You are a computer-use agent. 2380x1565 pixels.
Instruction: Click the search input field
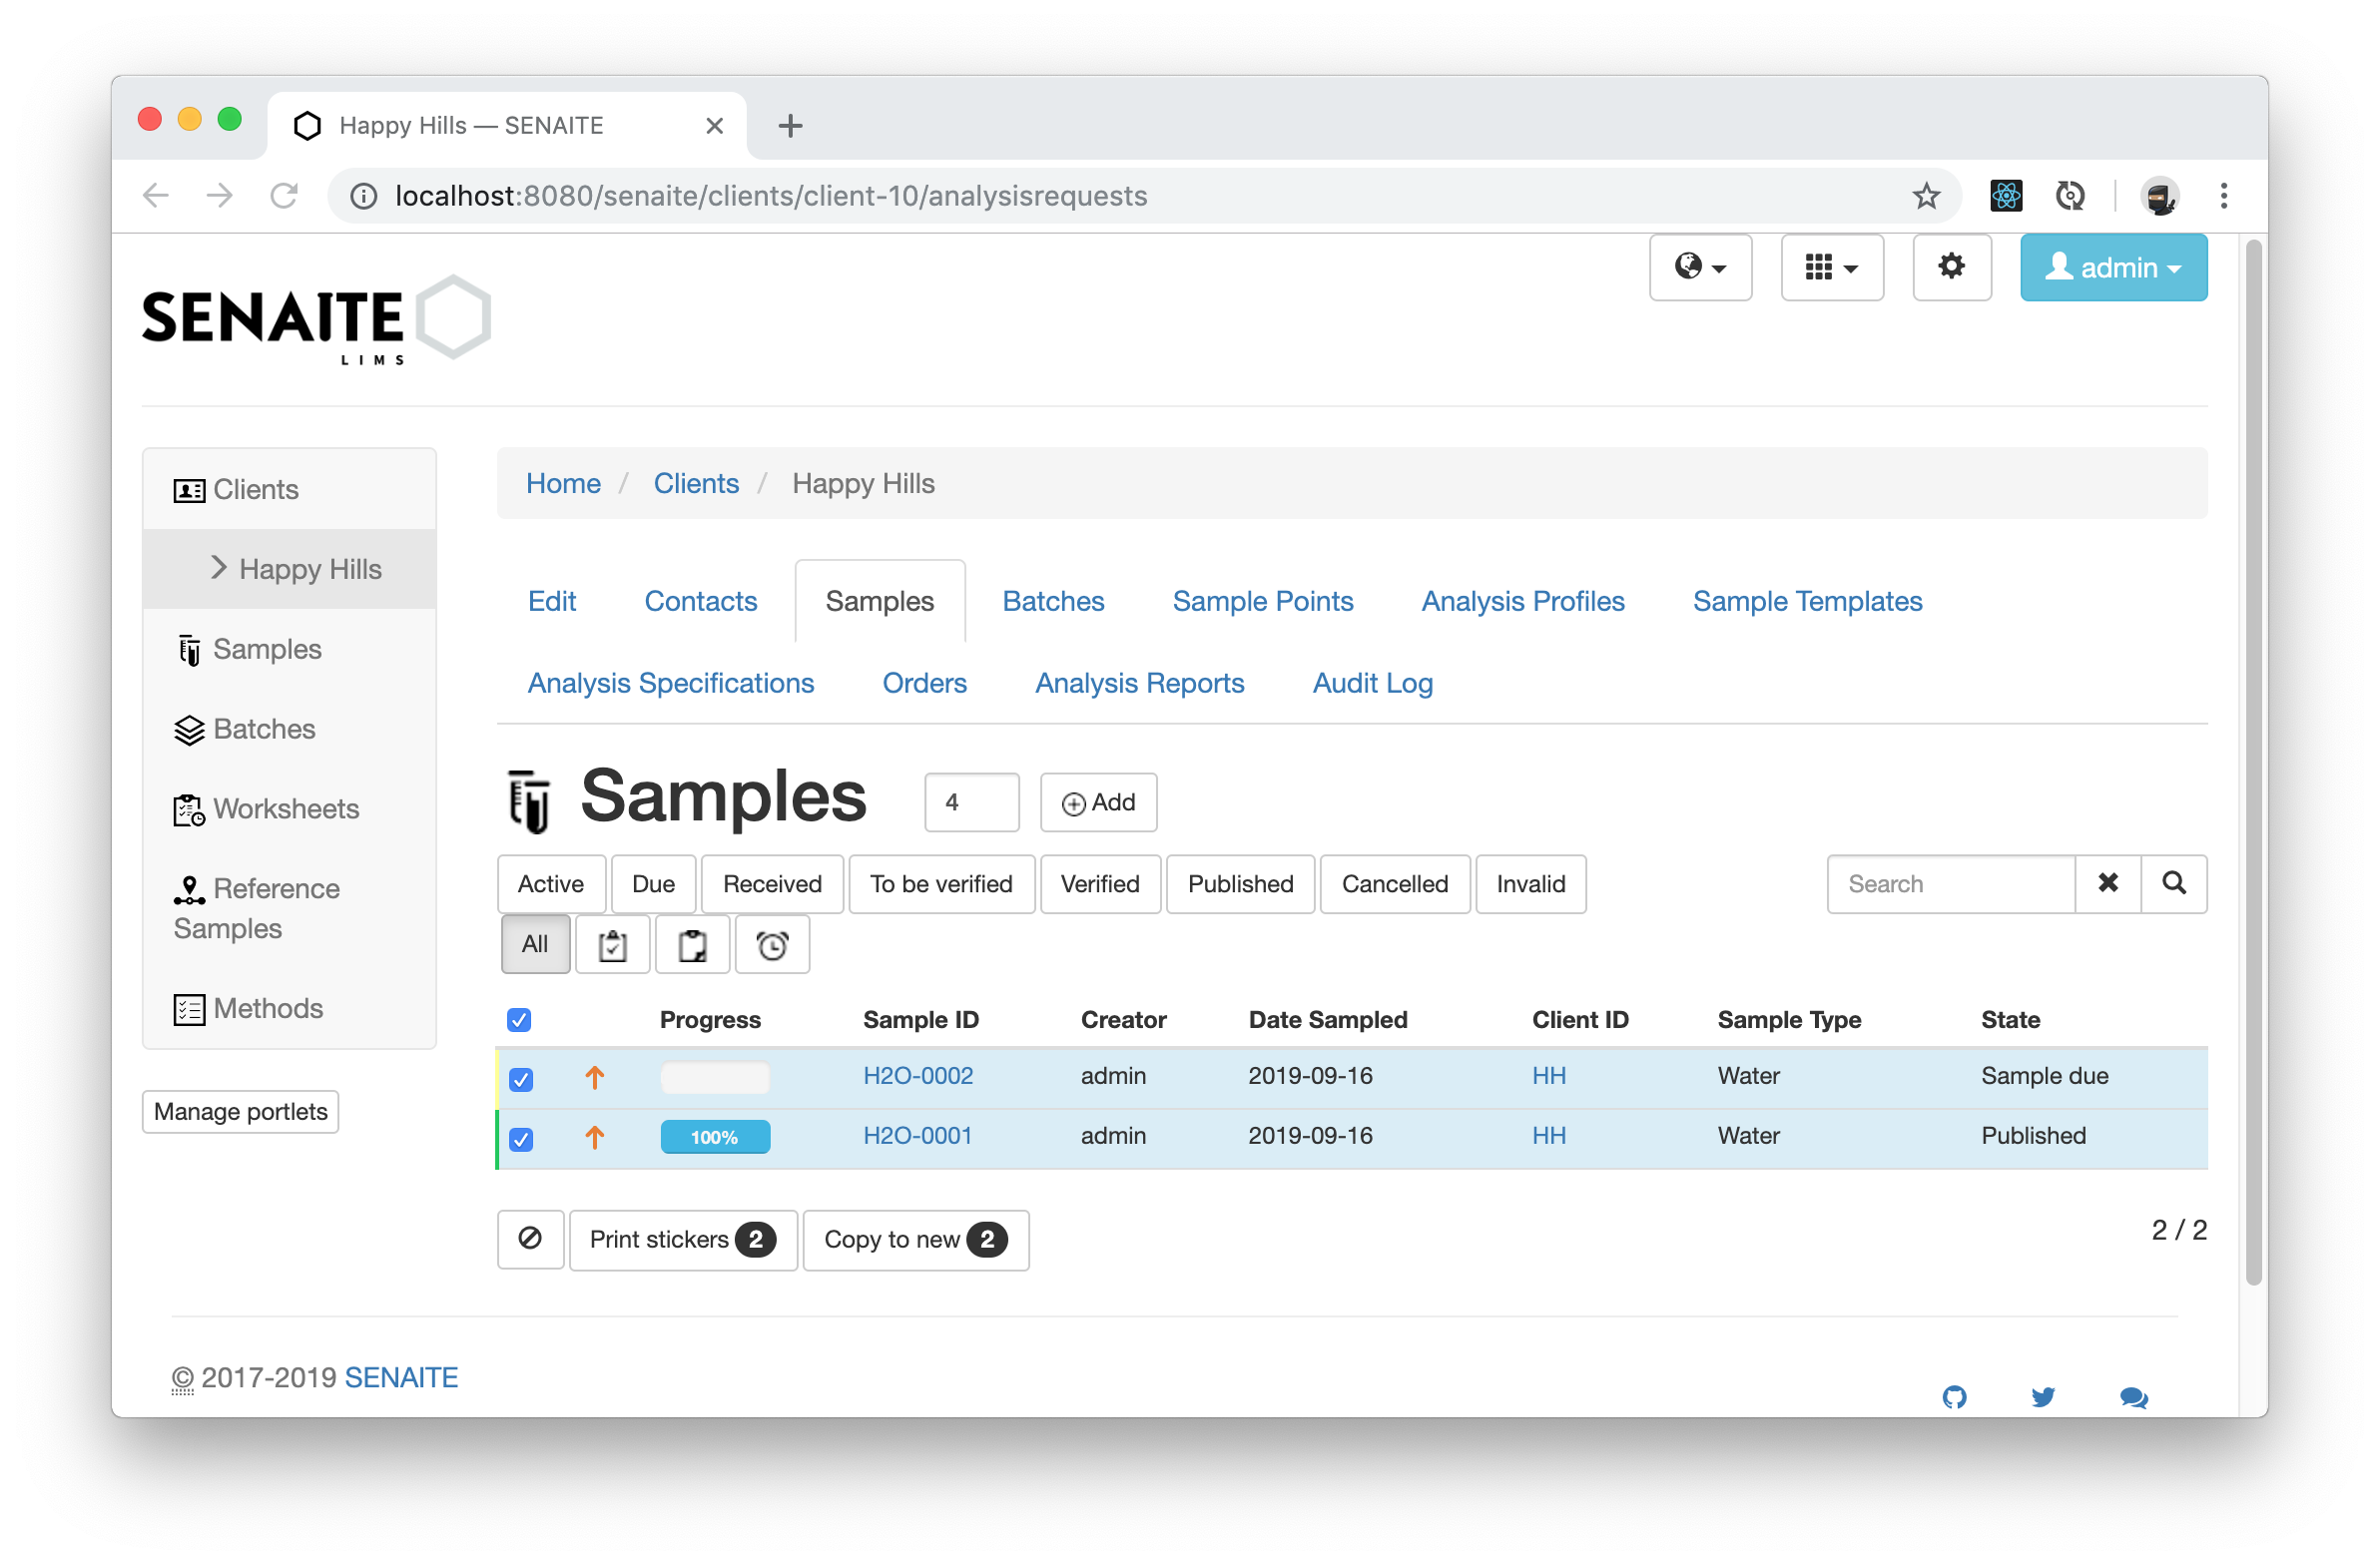(x=1951, y=884)
